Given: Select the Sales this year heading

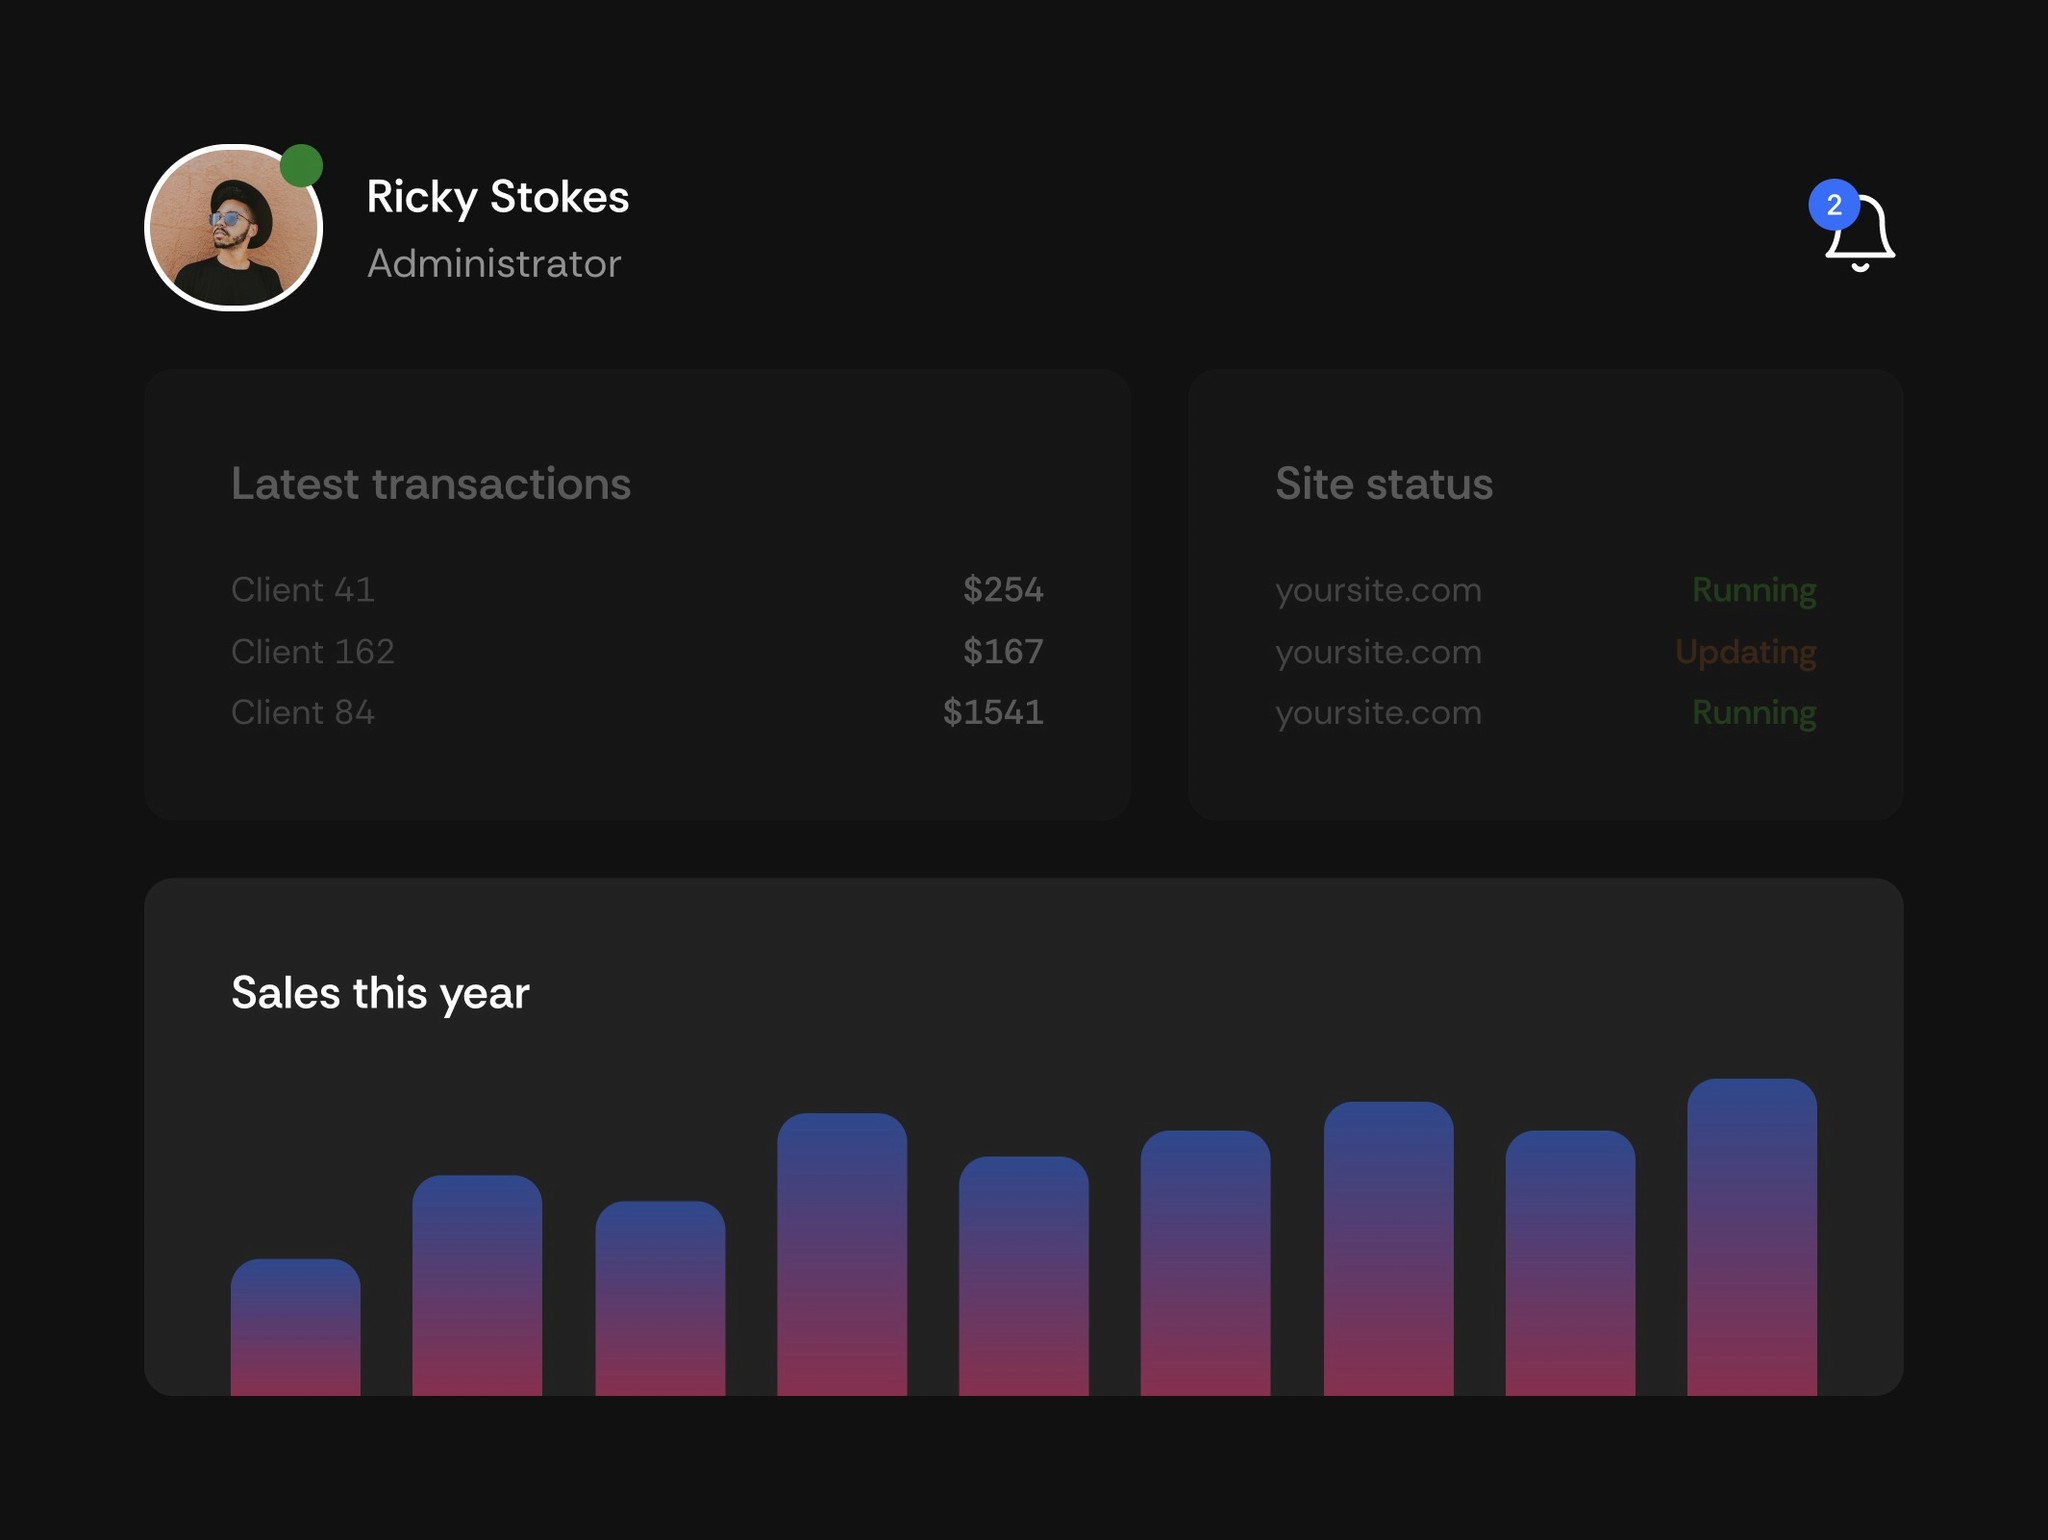Looking at the screenshot, I should [x=380, y=993].
